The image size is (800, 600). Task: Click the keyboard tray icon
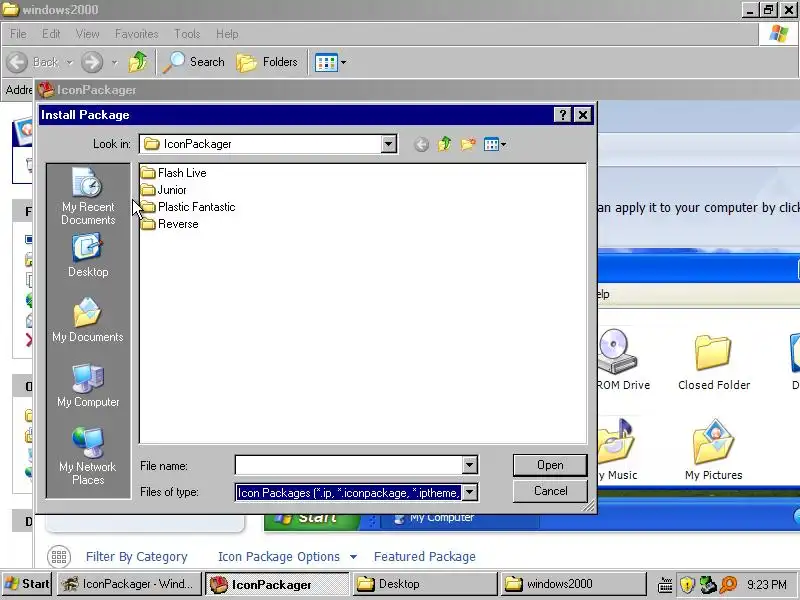click(665, 584)
